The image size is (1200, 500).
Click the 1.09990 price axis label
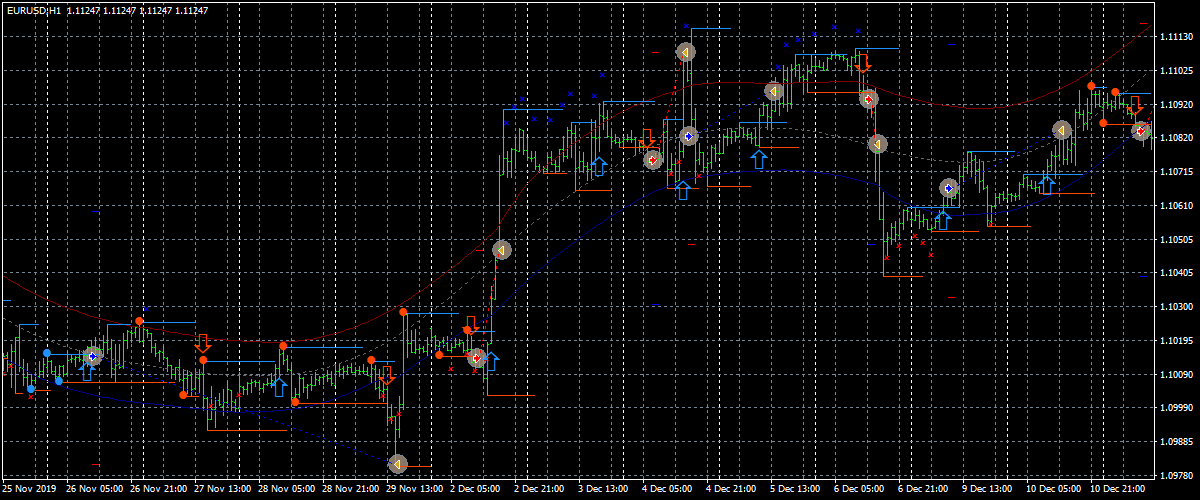coord(1174,408)
